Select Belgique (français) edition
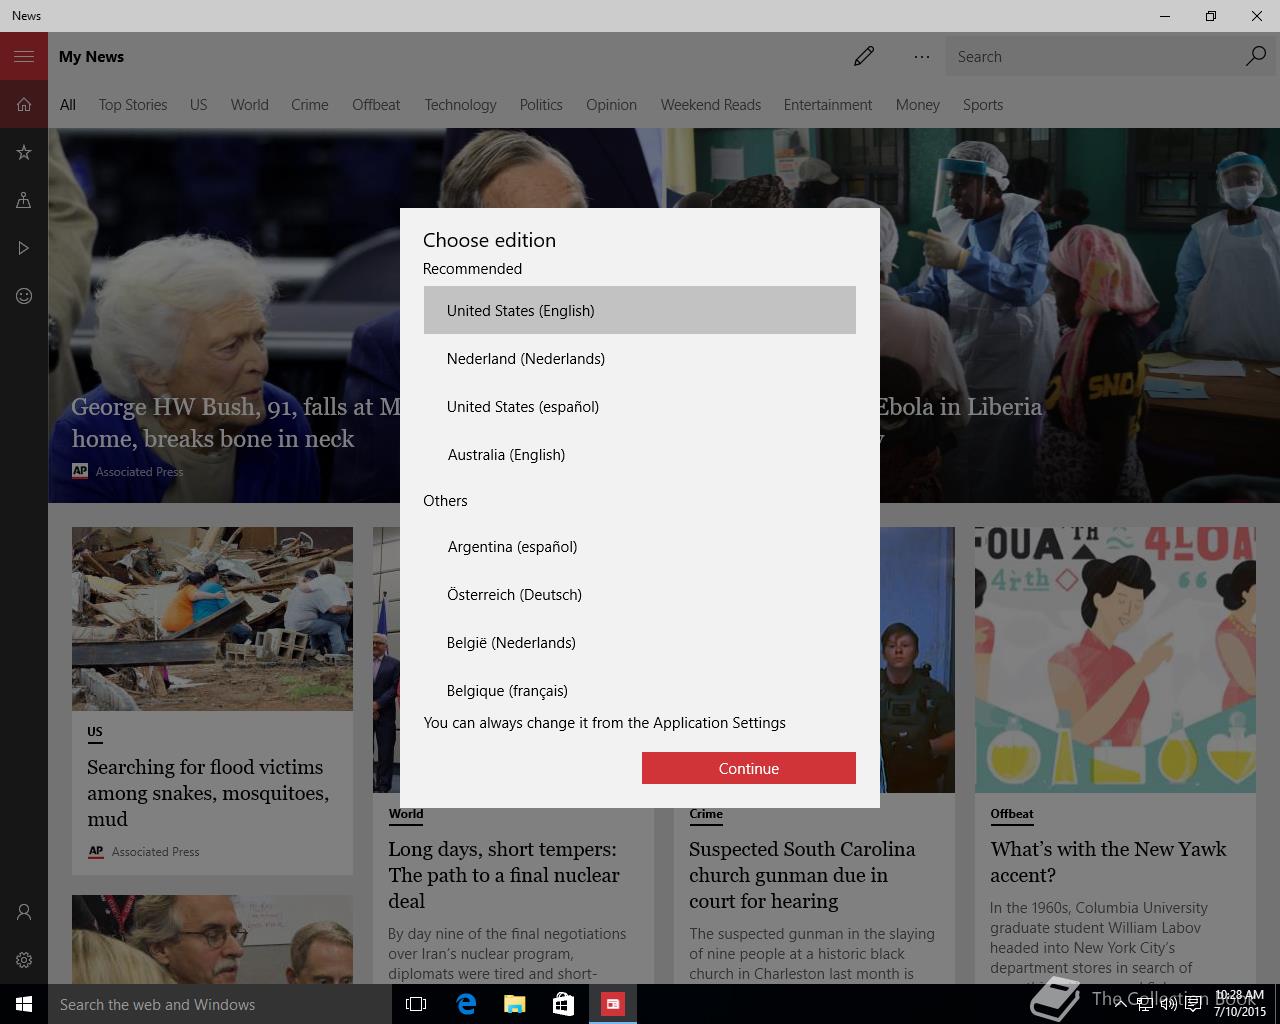Screen dimensions: 1280x1024 click(640, 688)
